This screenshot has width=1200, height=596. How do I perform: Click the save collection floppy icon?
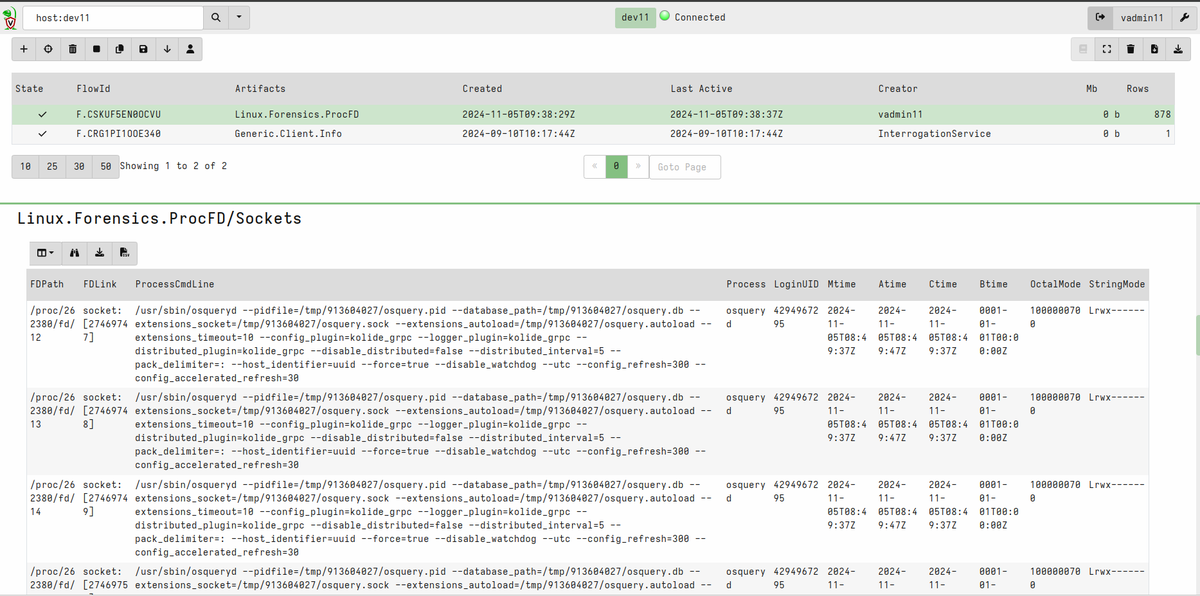click(x=143, y=48)
